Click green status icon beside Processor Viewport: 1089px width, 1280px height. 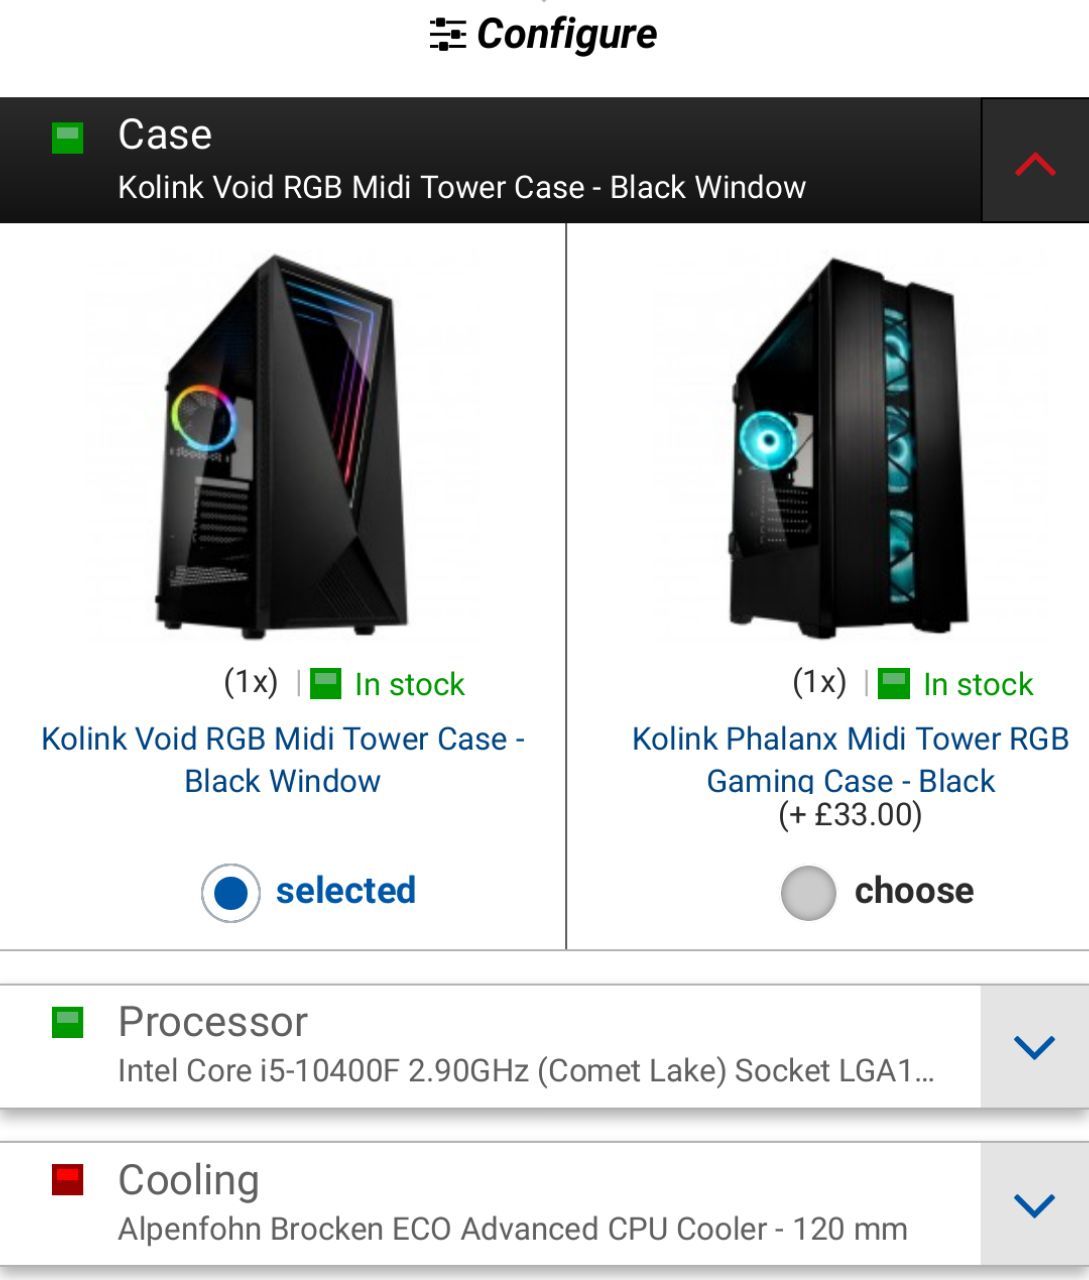coord(68,1023)
